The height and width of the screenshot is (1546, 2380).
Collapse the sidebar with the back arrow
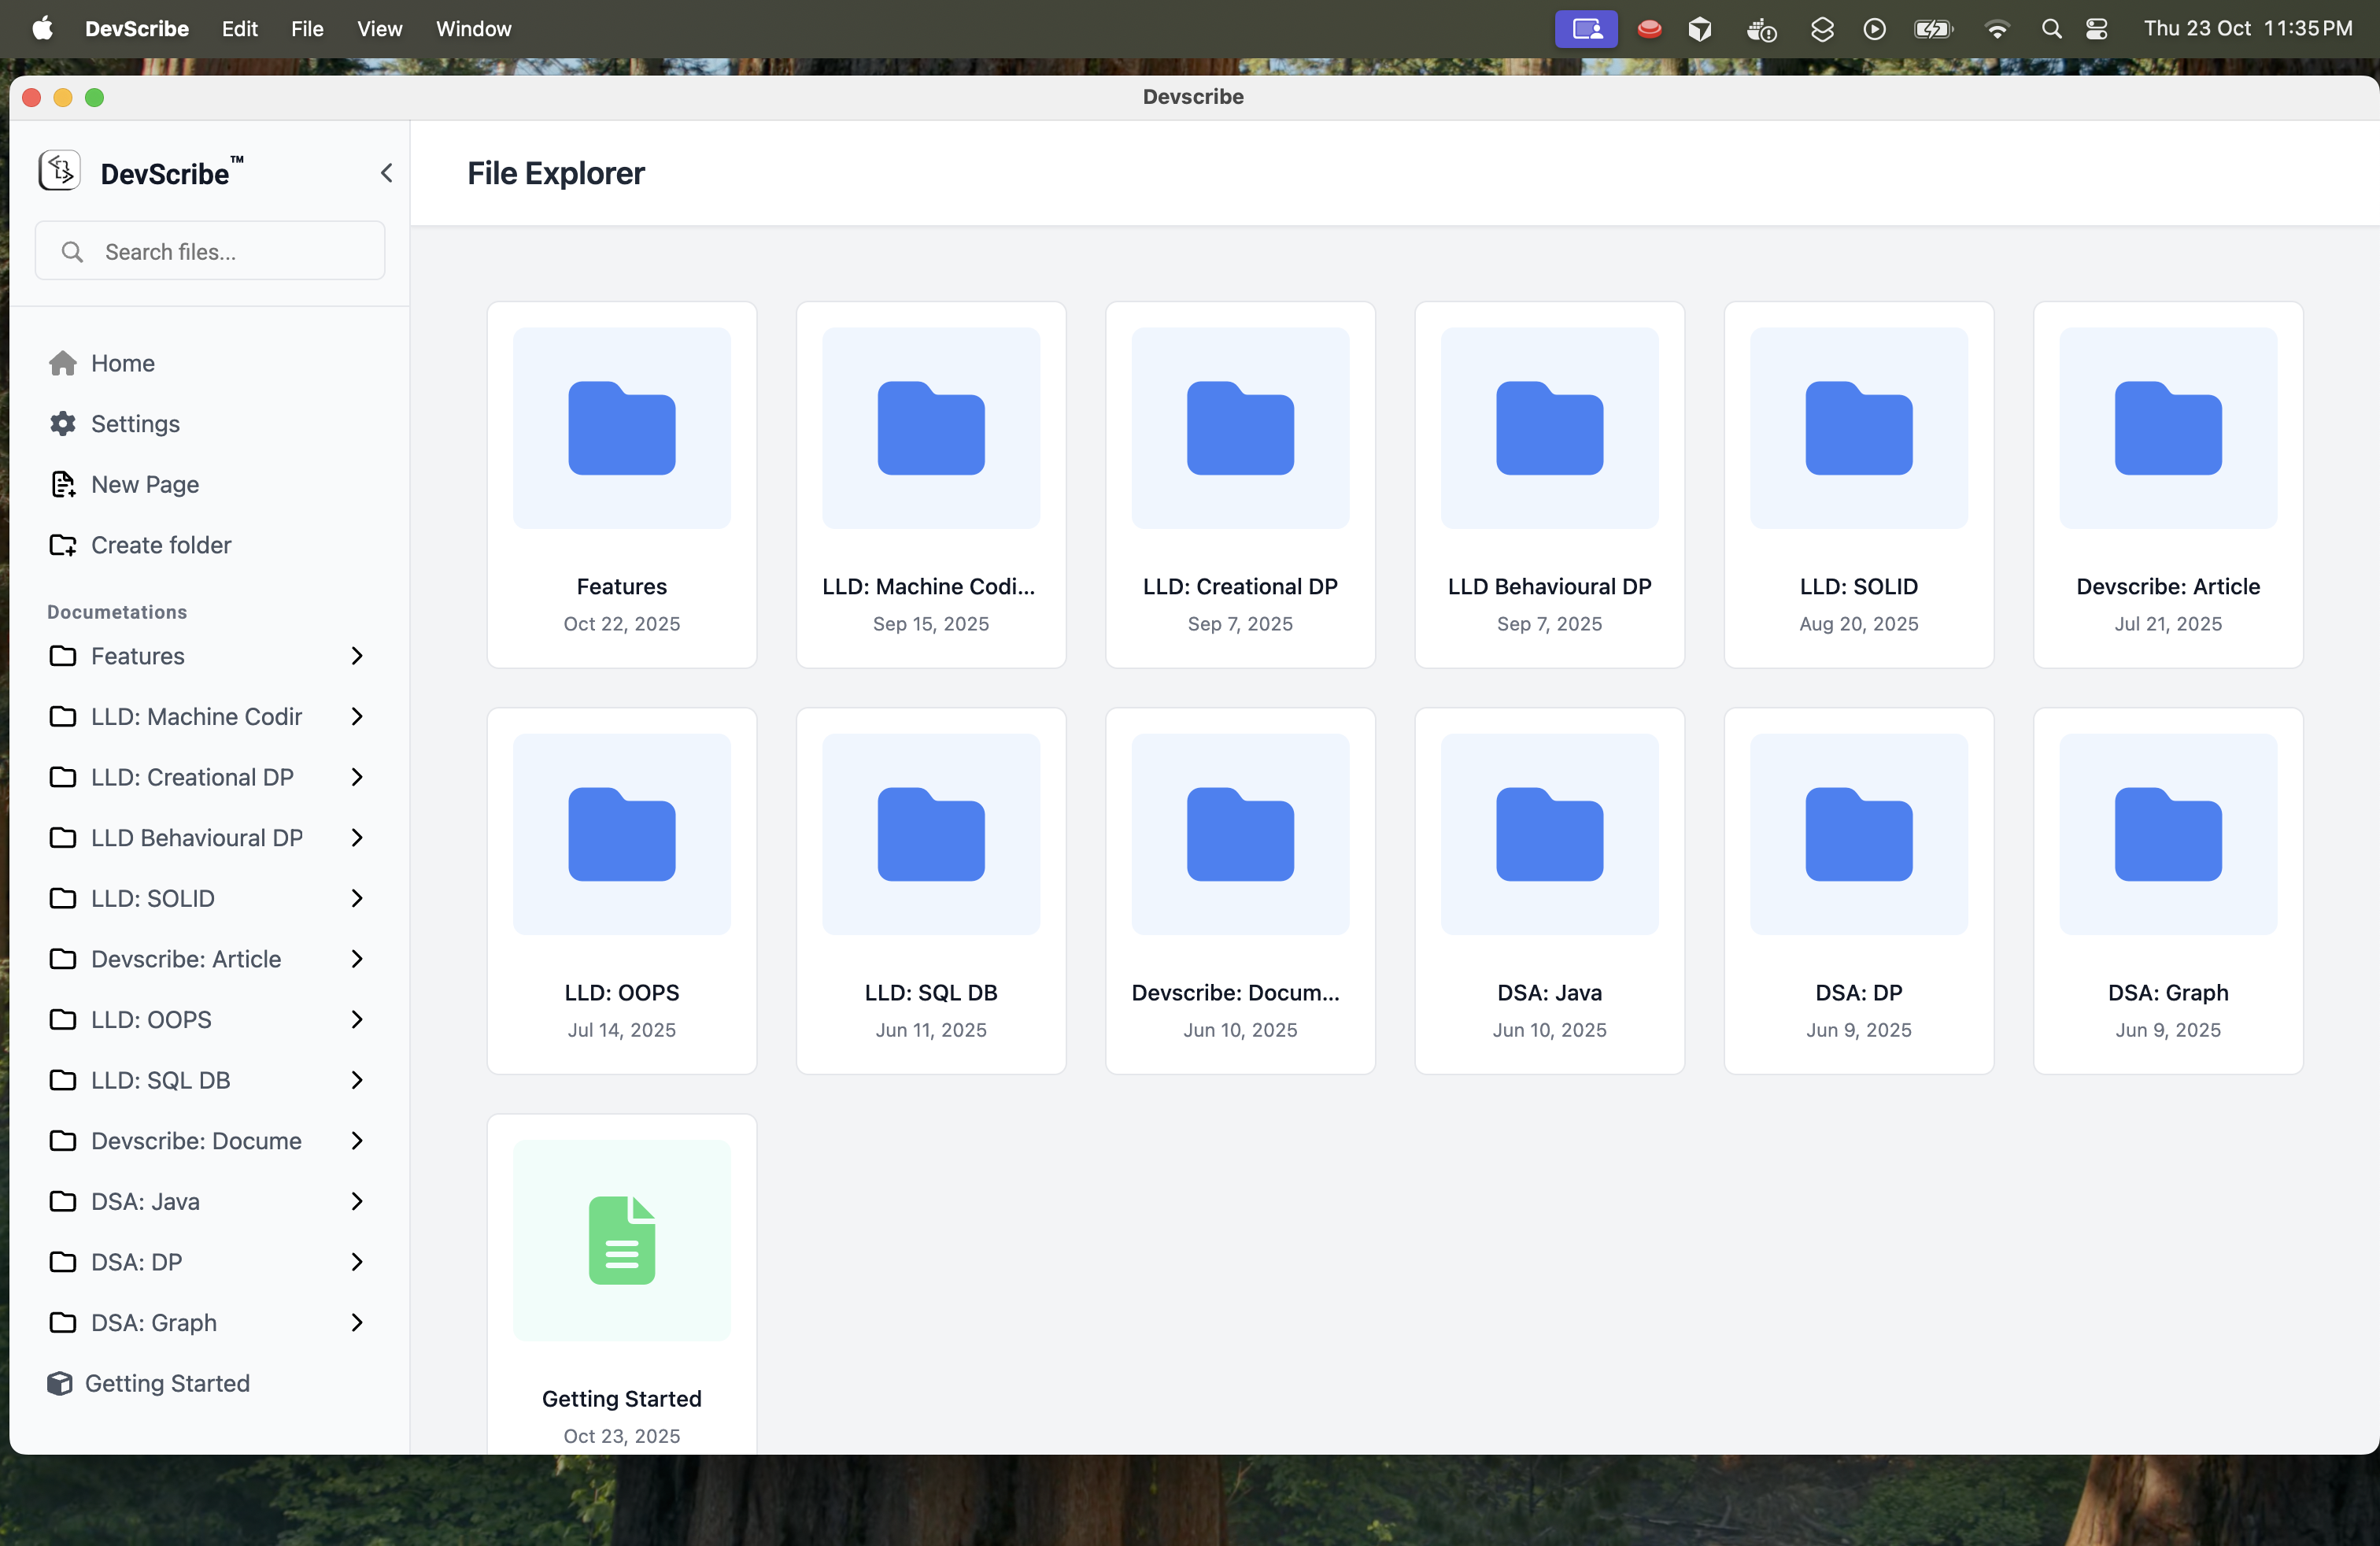click(387, 172)
